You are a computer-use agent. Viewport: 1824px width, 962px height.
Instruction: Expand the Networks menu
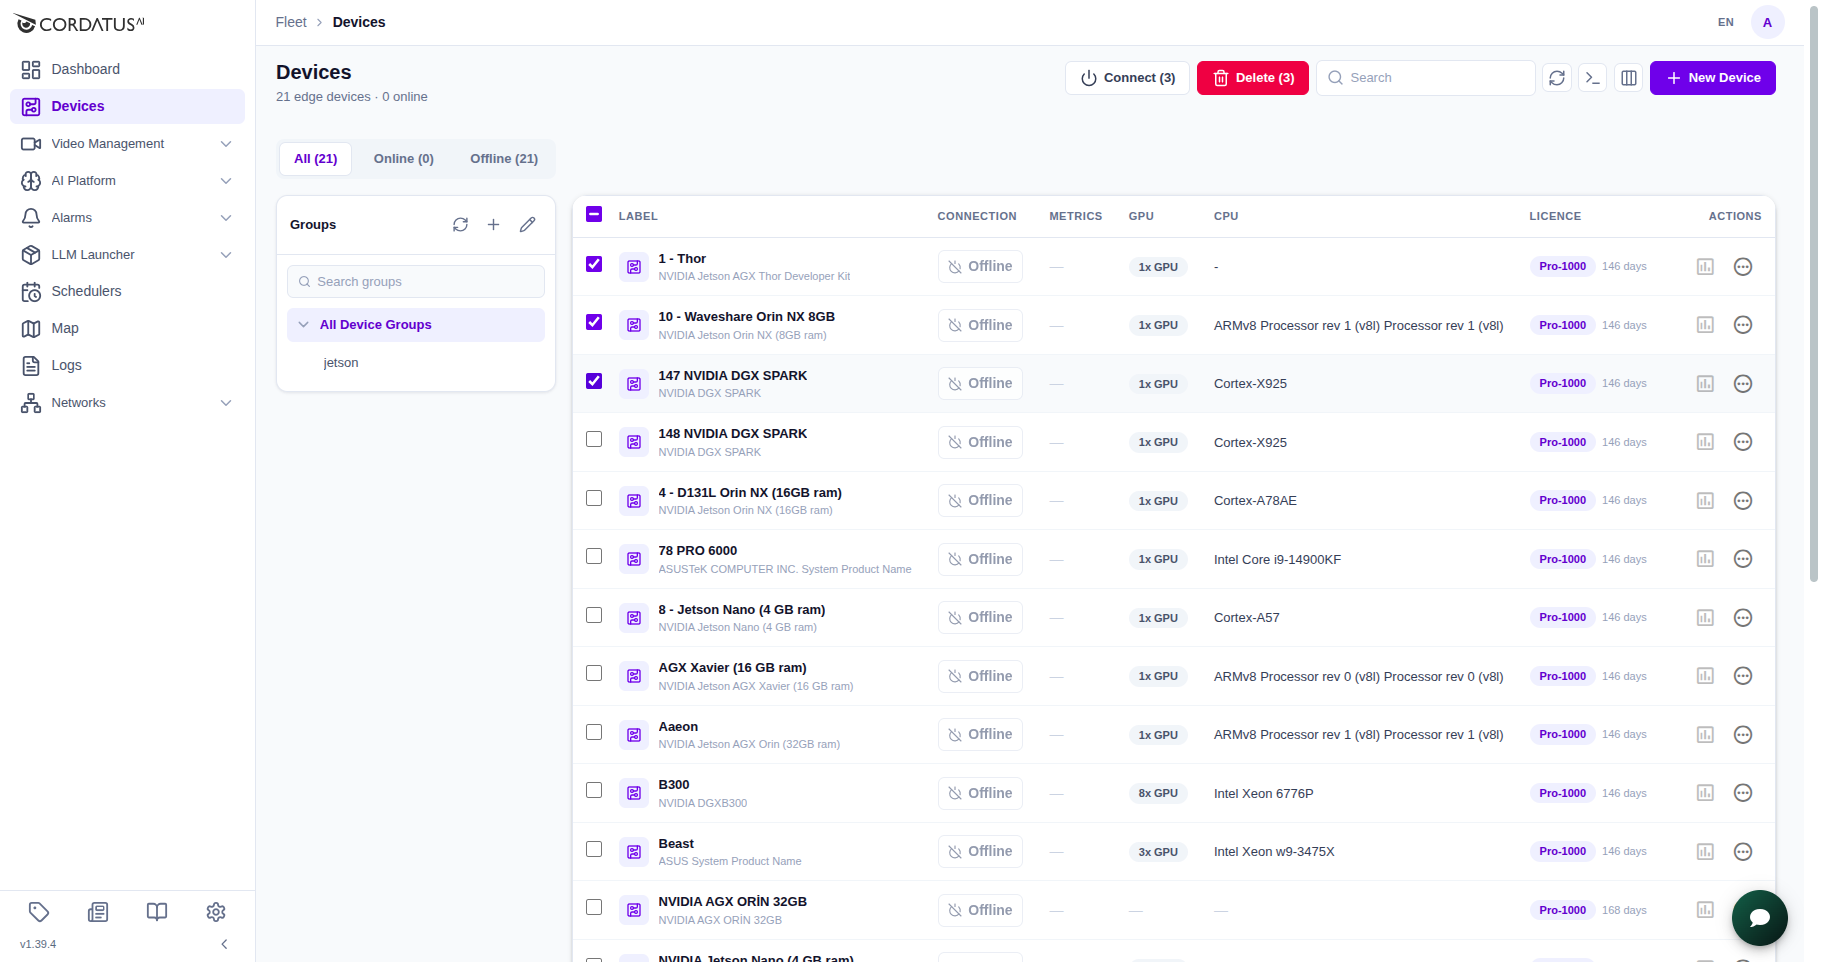127,403
